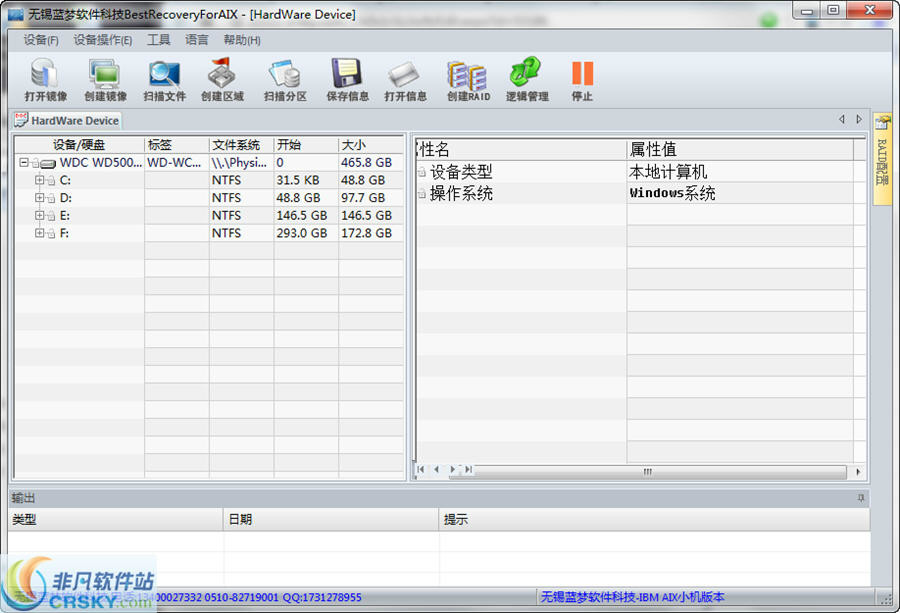
Task: Click the 保存信息 floppy disk icon
Action: click(347, 79)
